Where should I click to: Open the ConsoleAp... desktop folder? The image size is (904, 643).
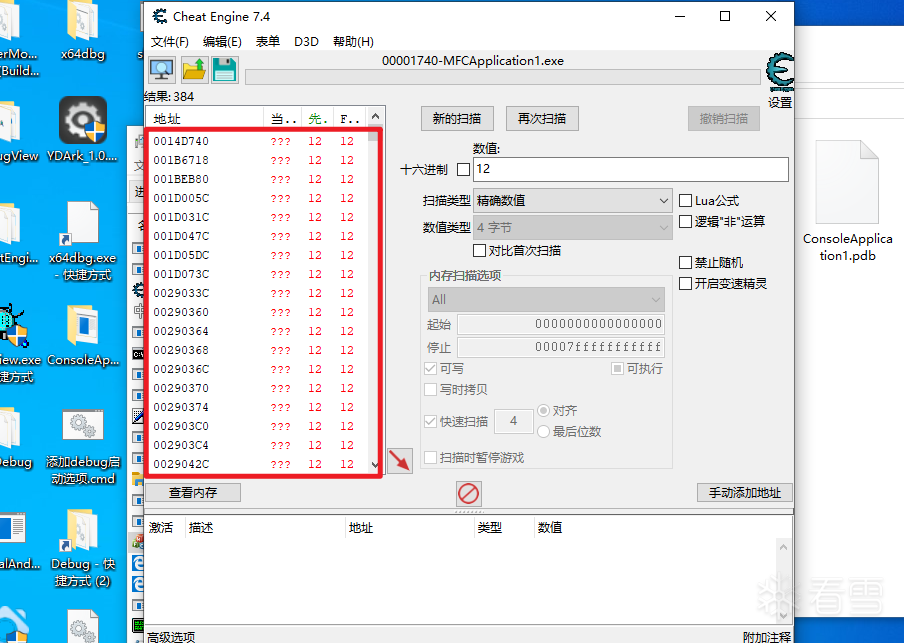[83, 336]
